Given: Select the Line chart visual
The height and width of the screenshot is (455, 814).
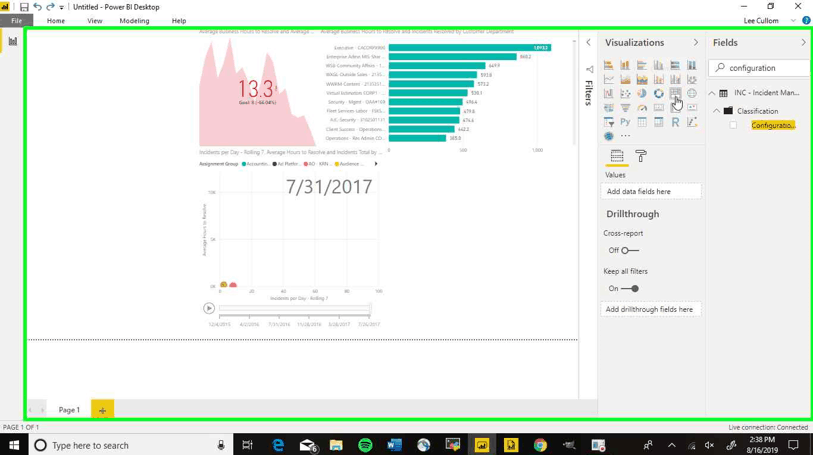Looking at the screenshot, I should (x=608, y=79).
